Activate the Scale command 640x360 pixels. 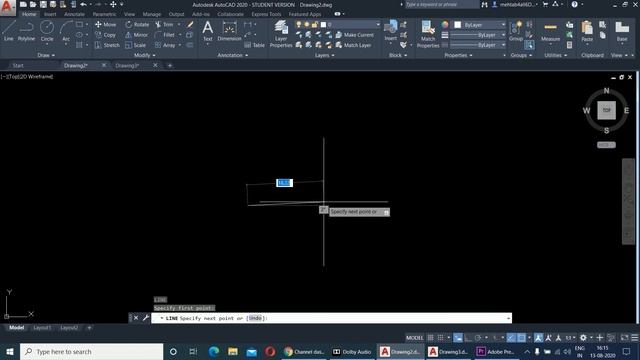pyautogui.click(x=136, y=45)
